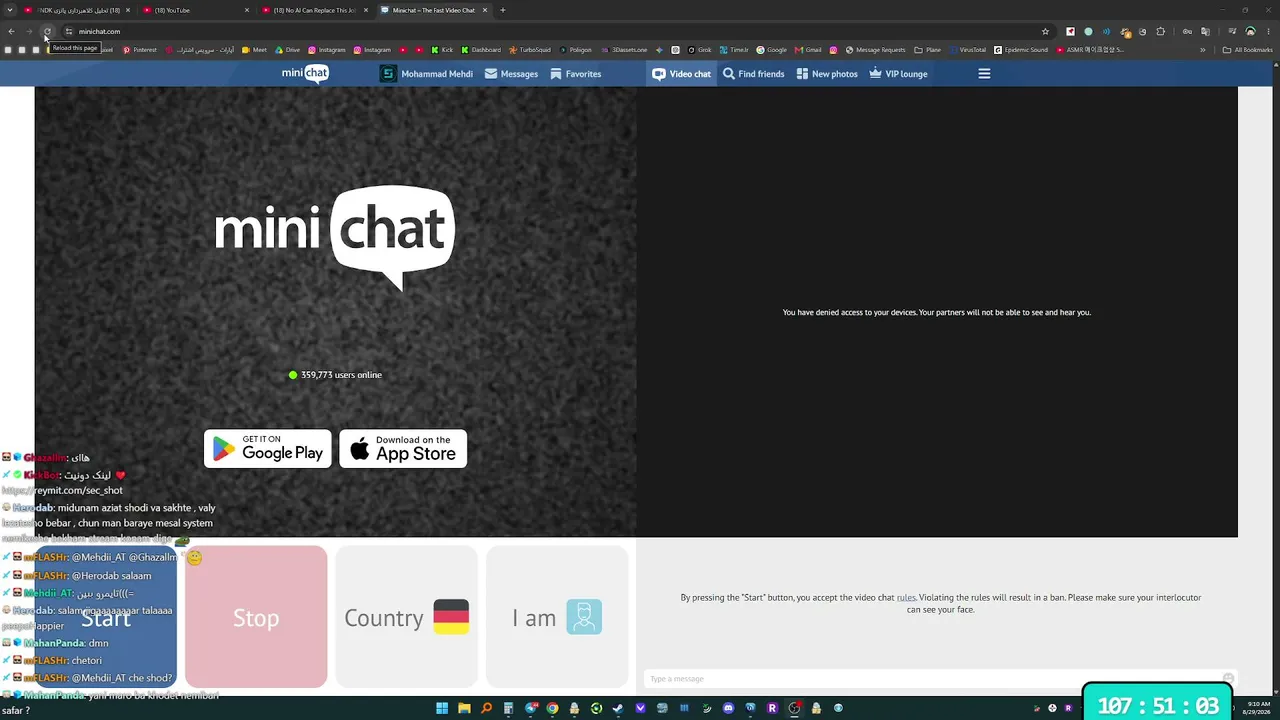
Task: Click the Start button
Action: point(106,617)
